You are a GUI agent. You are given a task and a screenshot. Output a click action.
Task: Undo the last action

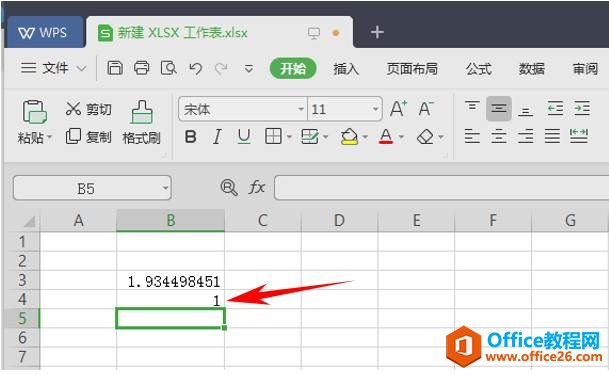point(195,69)
